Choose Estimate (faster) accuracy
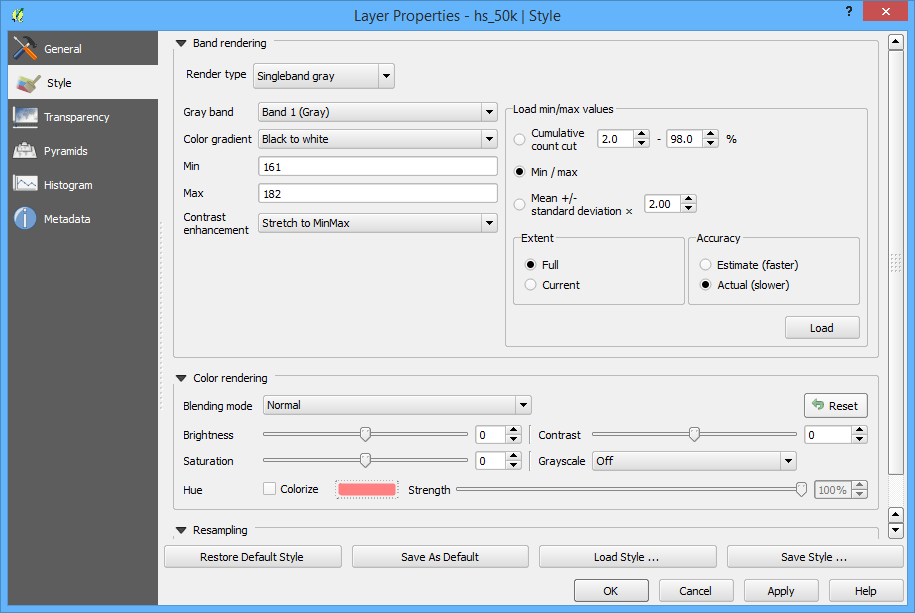The image size is (915, 613). [x=706, y=264]
